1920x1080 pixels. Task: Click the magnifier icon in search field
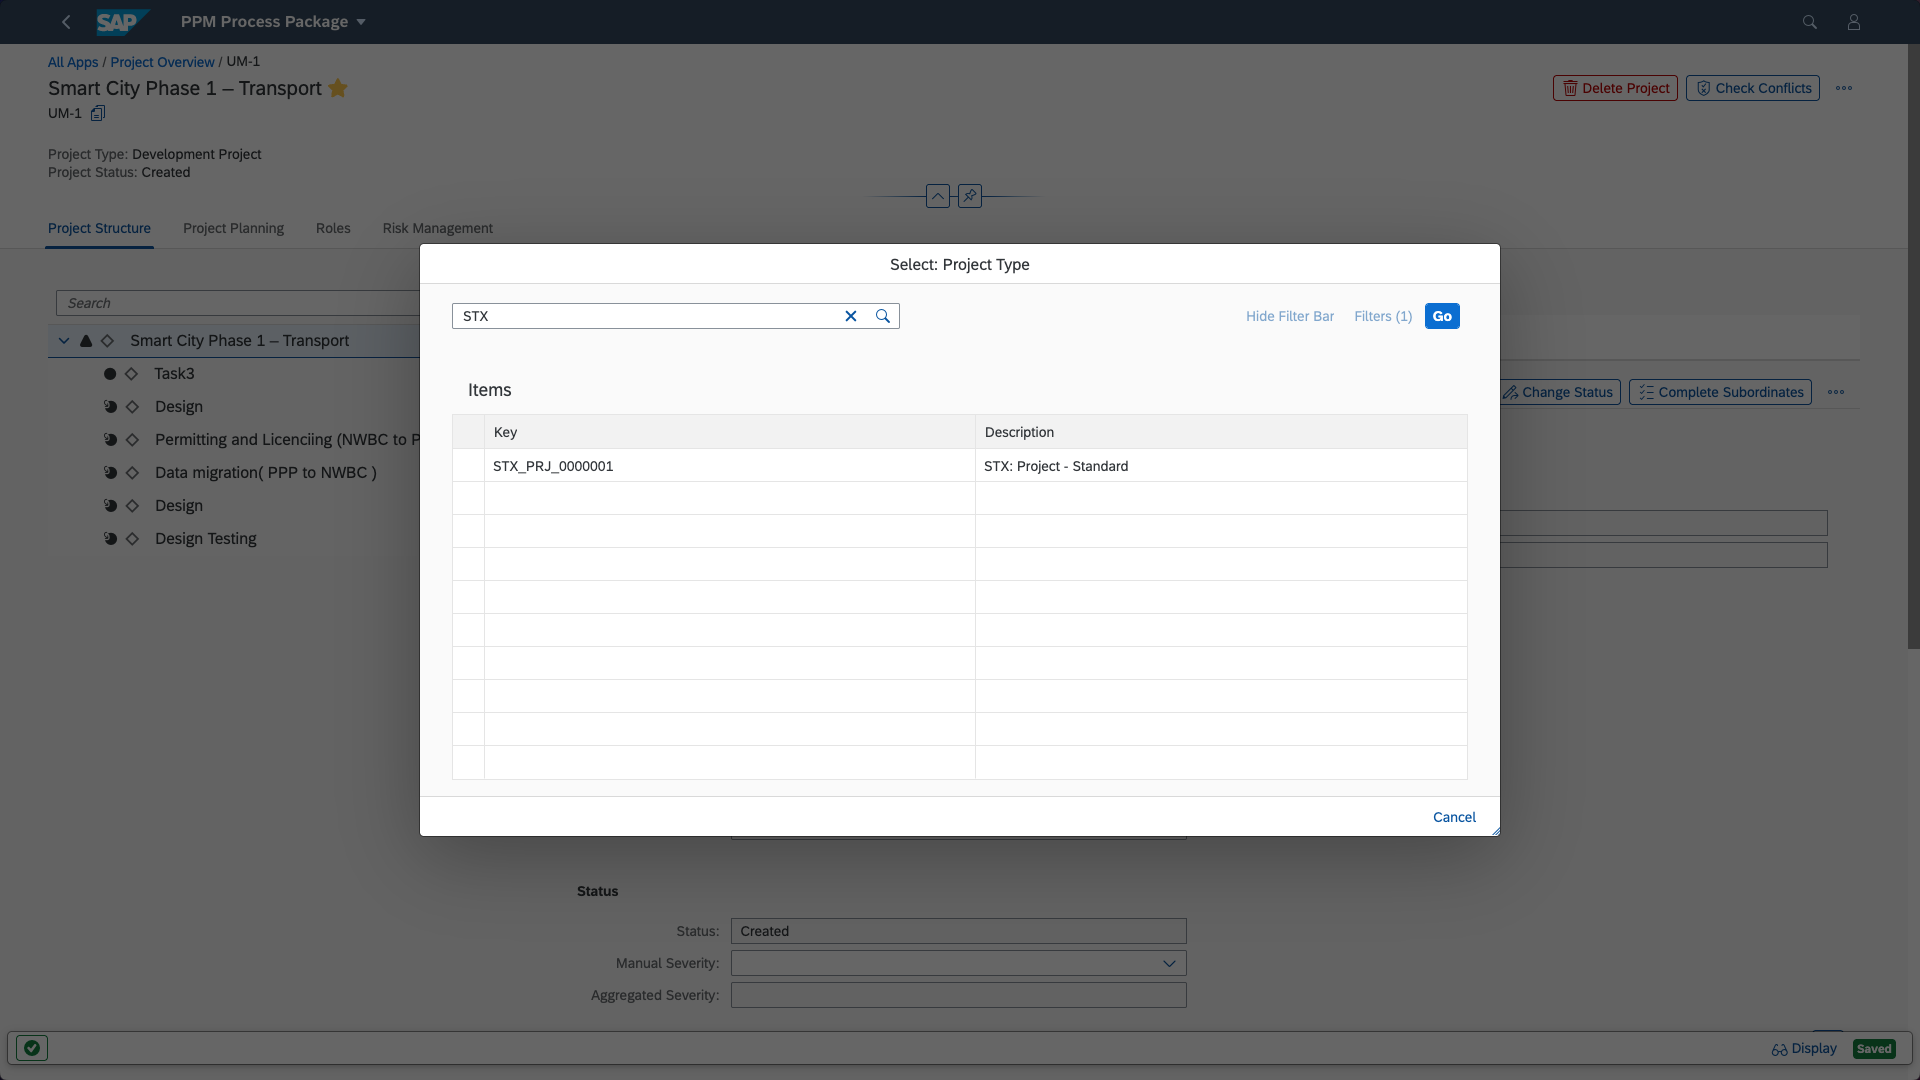(883, 316)
